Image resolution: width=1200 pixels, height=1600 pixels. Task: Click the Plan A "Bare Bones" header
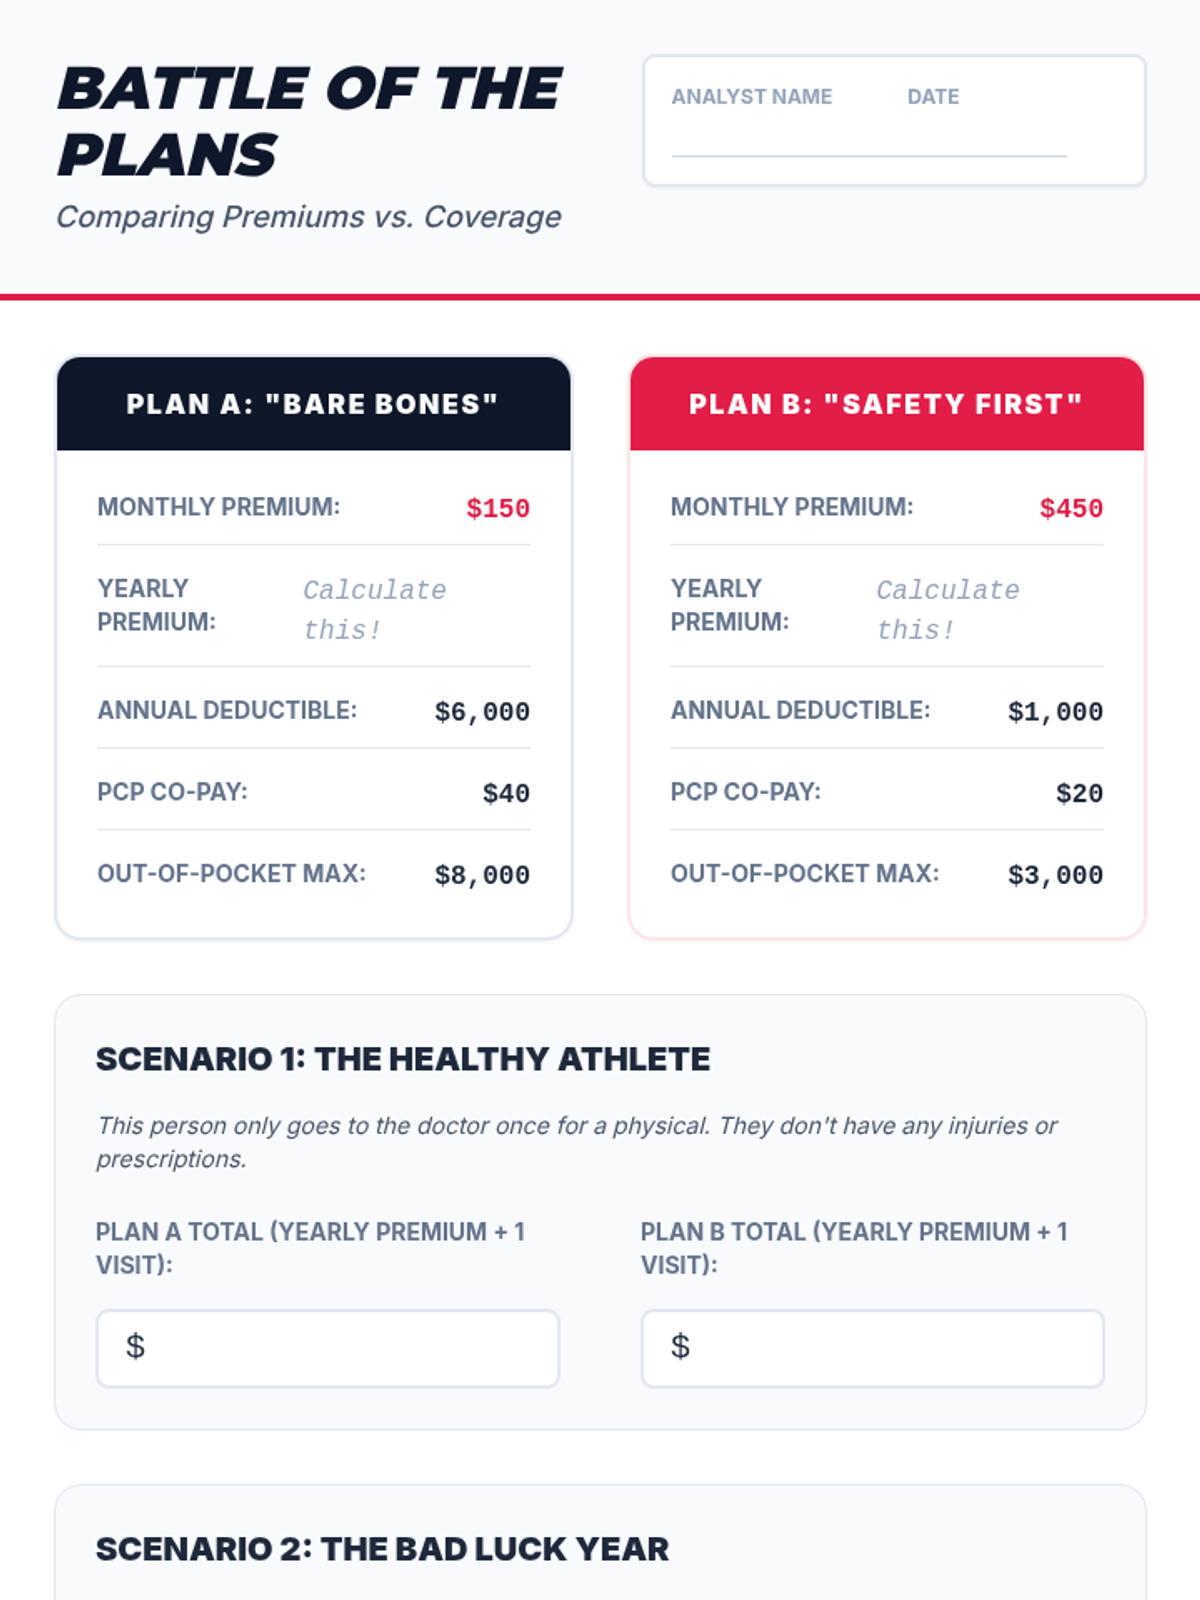tap(313, 404)
